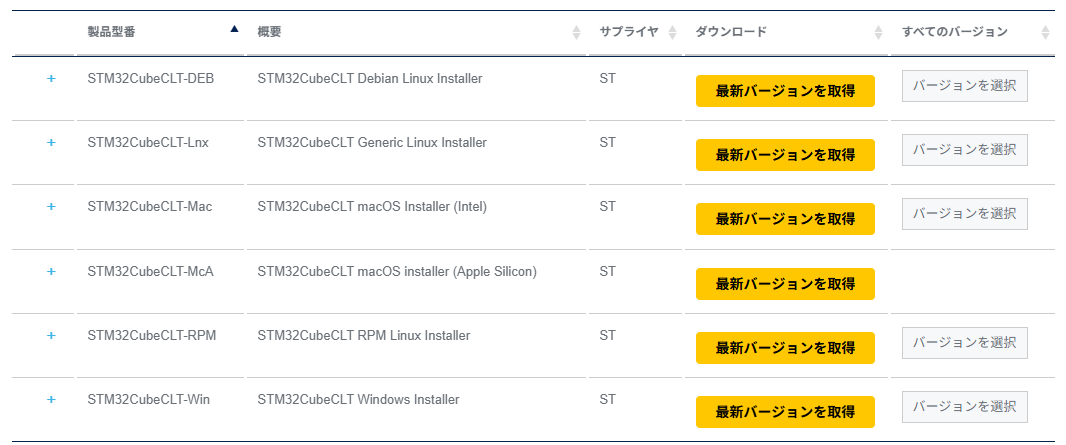This screenshot has width=1066, height=445.
Task: Click plus icon beside STM32CubeCLT-RPM
Action: tap(51, 335)
